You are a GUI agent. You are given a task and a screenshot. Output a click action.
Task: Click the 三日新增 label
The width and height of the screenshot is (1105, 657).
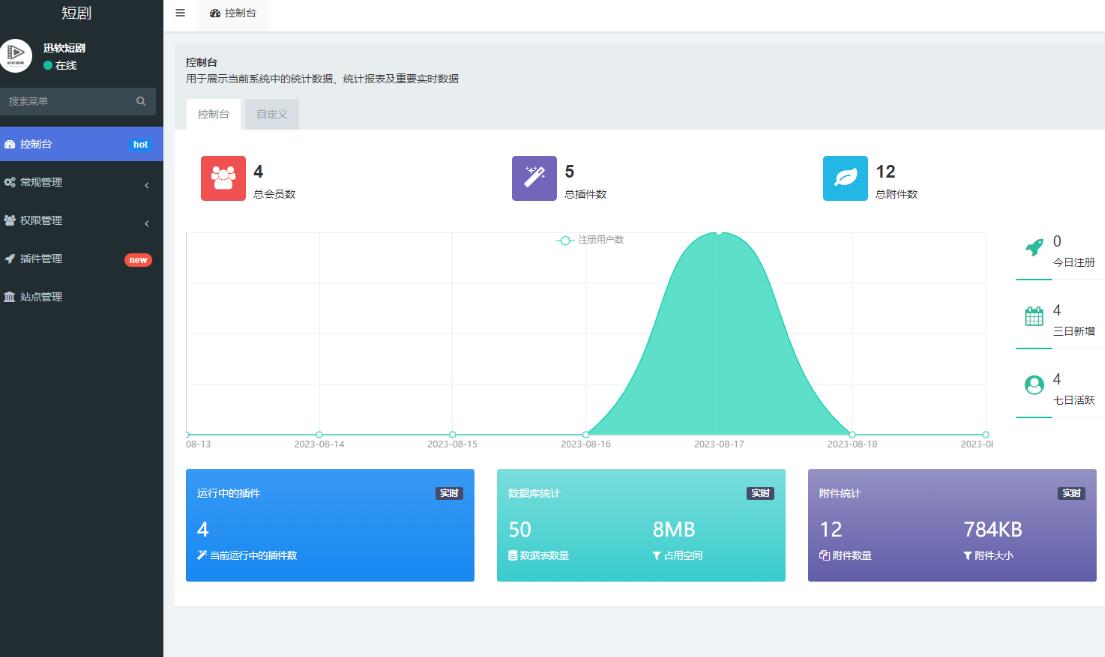point(1074,331)
